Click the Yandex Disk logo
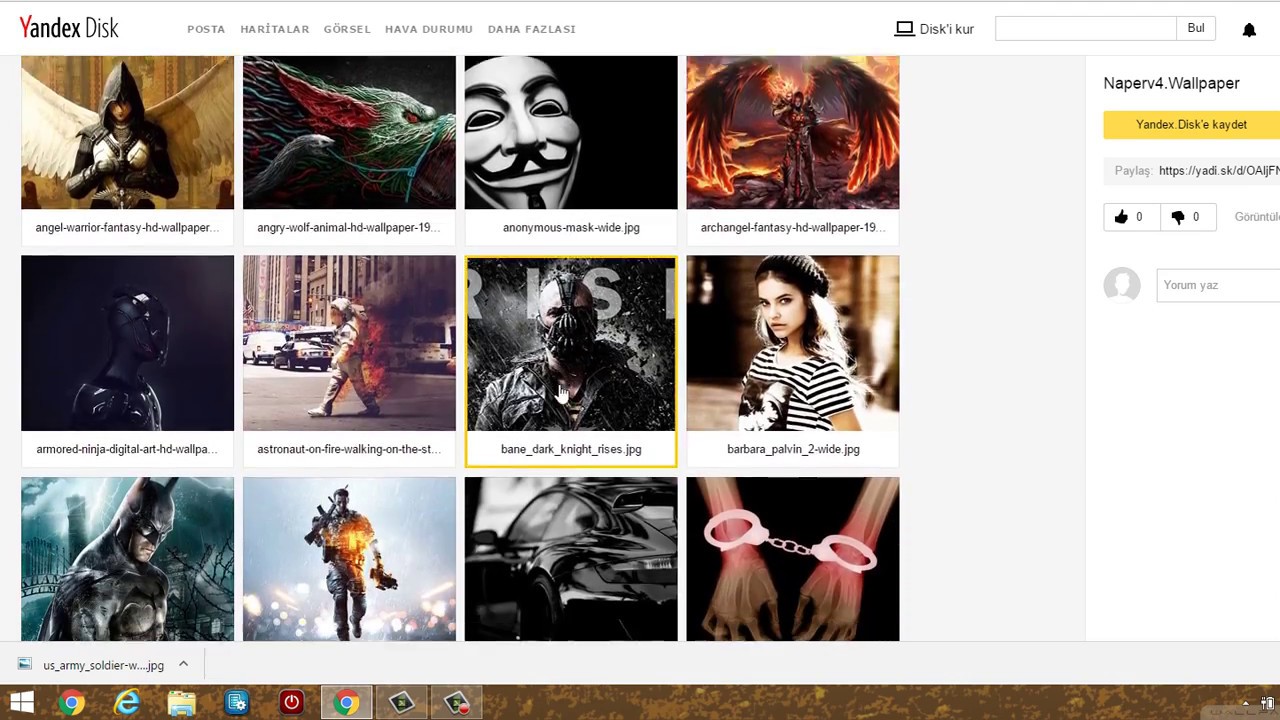The width and height of the screenshot is (1280, 720). pos(69,28)
